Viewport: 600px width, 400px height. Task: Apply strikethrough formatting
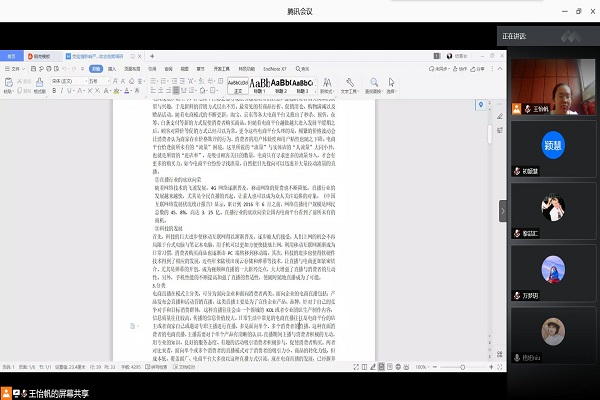point(80,91)
